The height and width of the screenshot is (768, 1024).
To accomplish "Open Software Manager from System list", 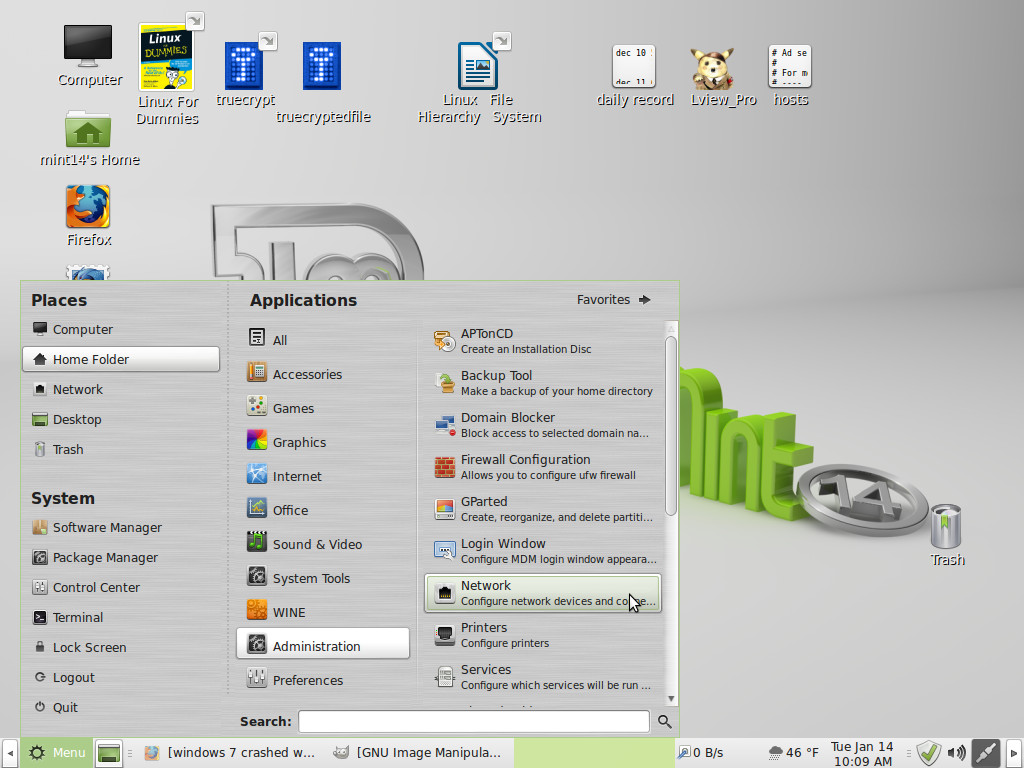I will point(107,527).
